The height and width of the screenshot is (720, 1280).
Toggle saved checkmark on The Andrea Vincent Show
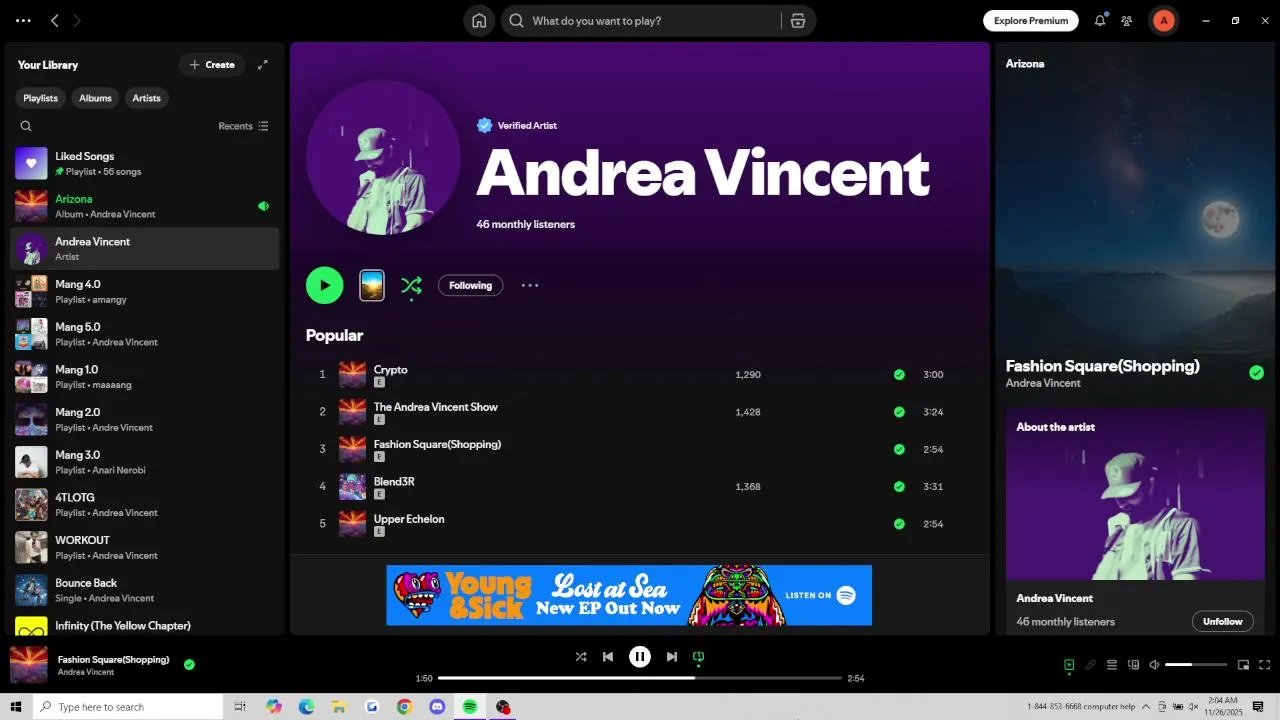coord(899,412)
